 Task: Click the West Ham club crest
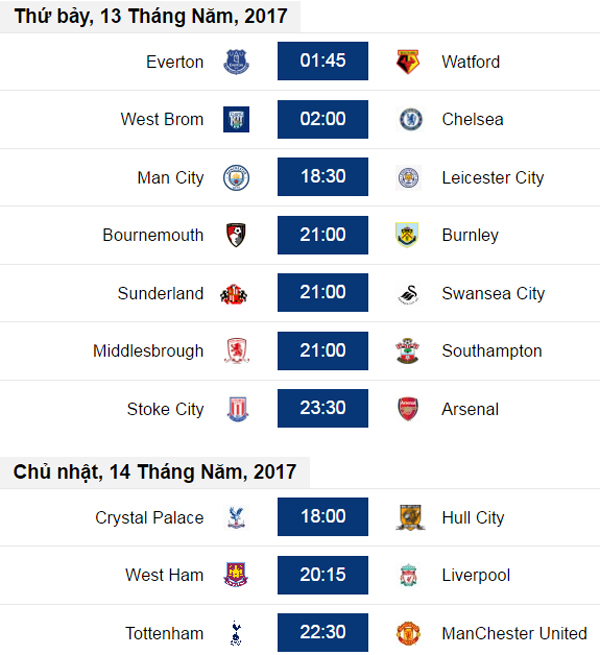[x=236, y=575]
